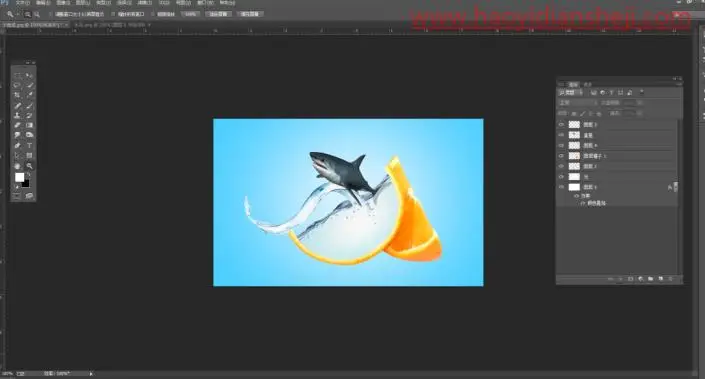Create a new layer from the Layers panel footer
705x379 pixels.
[x=660, y=279]
